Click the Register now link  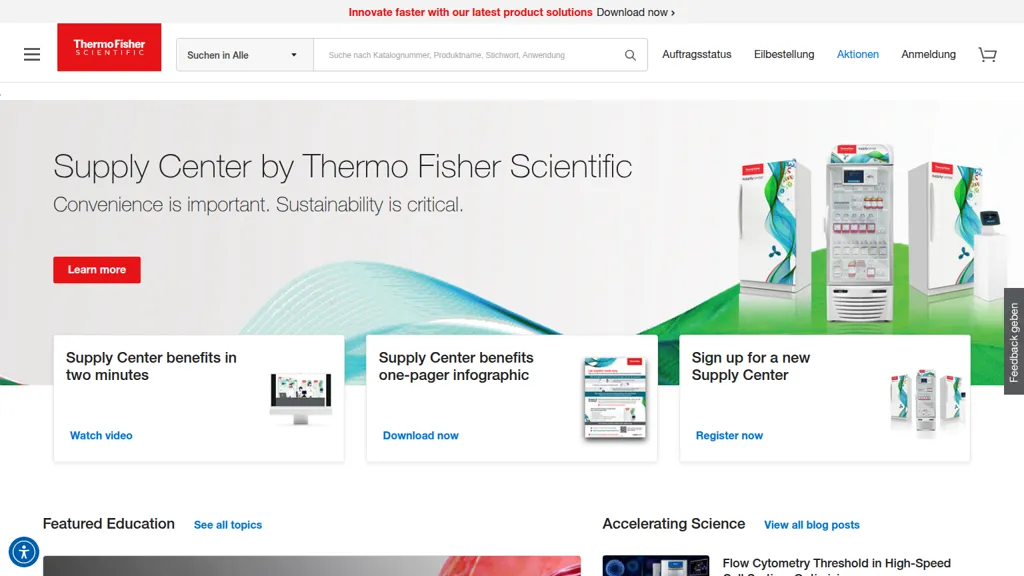pyautogui.click(x=729, y=436)
